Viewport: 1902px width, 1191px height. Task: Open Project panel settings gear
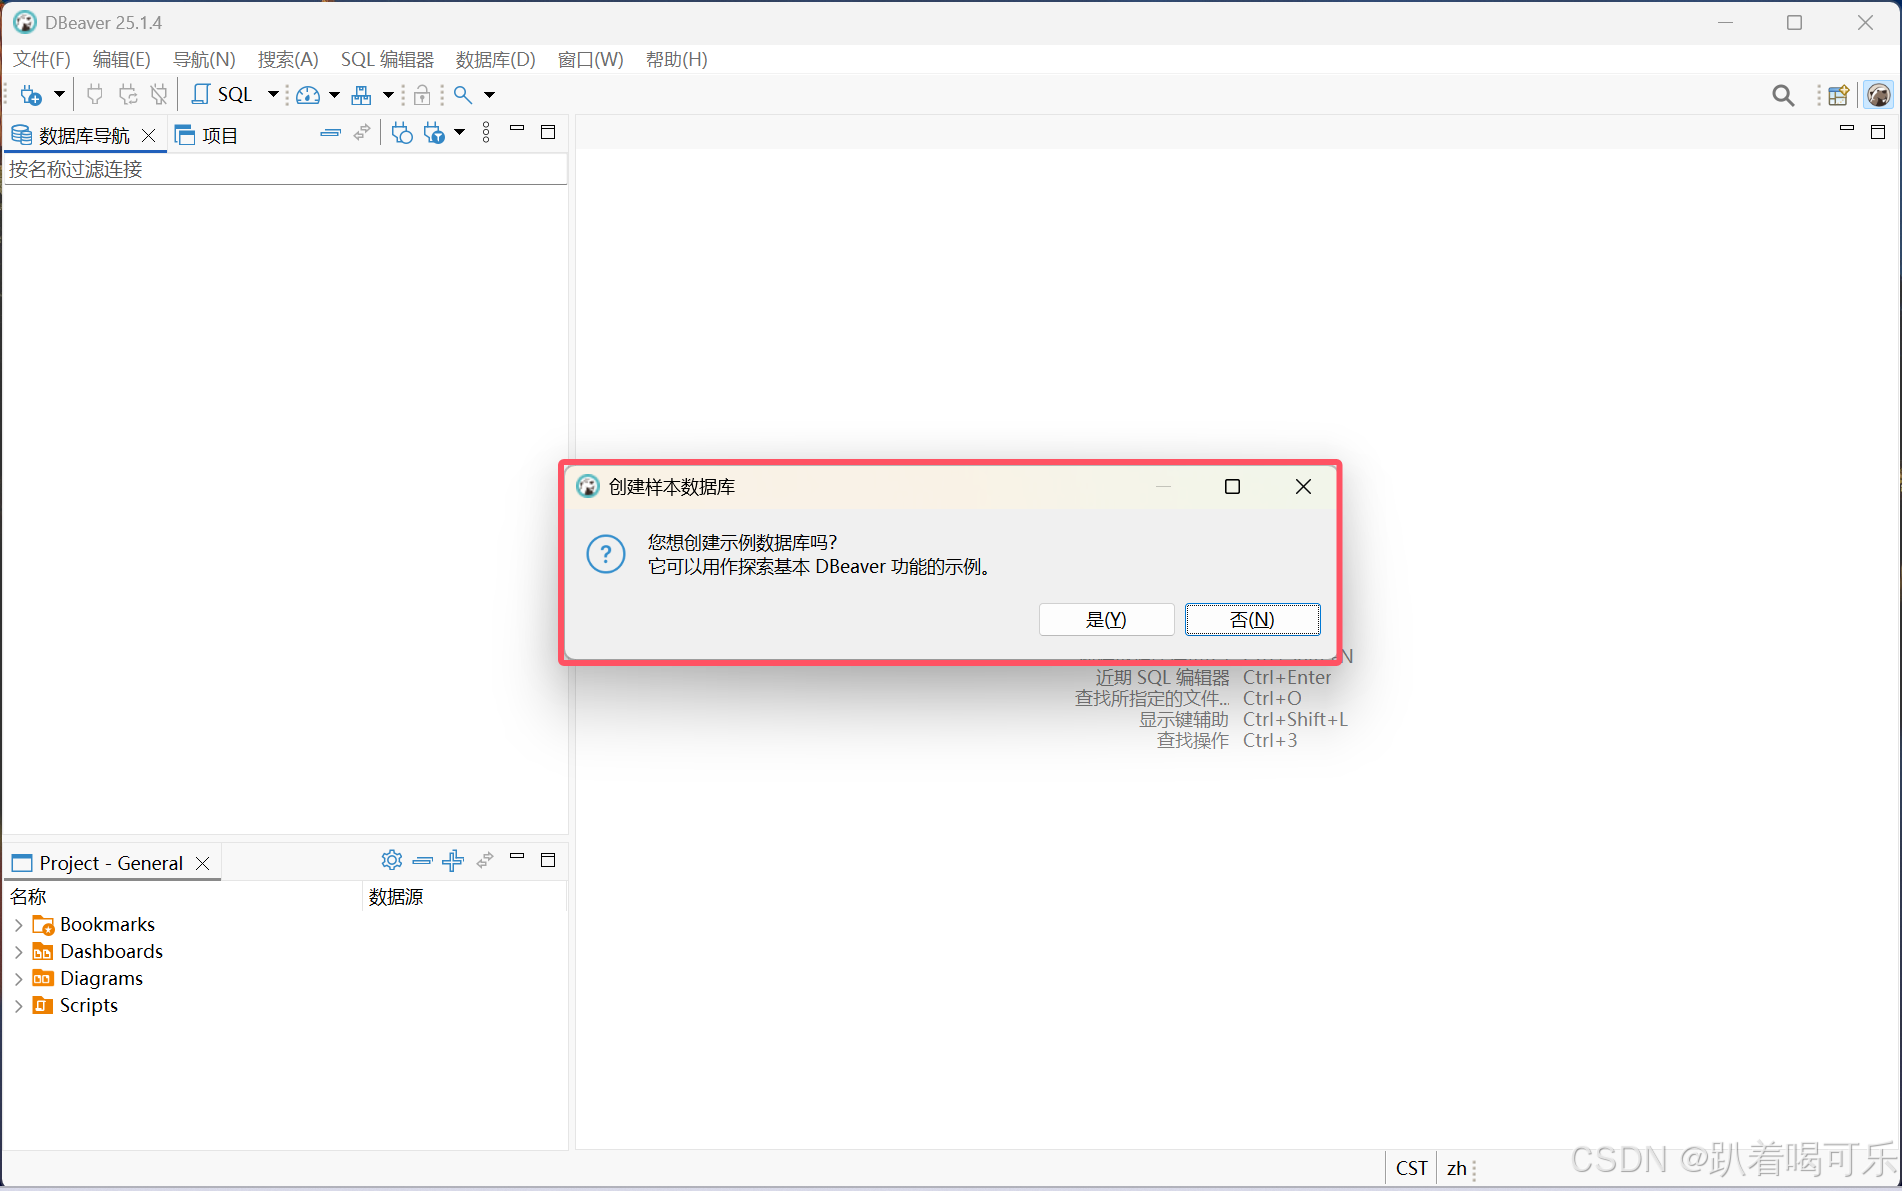pyautogui.click(x=391, y=860)
